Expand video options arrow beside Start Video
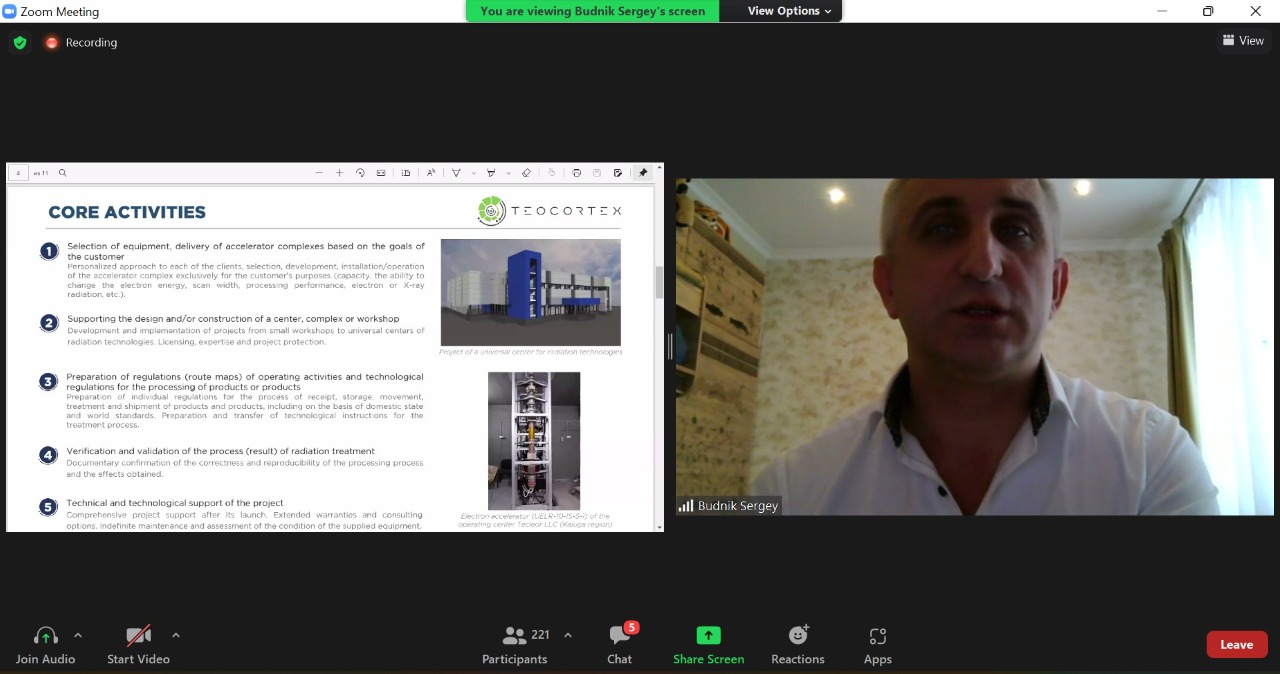Image resolution: width=1280 pixels, height=674 pixels. point(176,635)
